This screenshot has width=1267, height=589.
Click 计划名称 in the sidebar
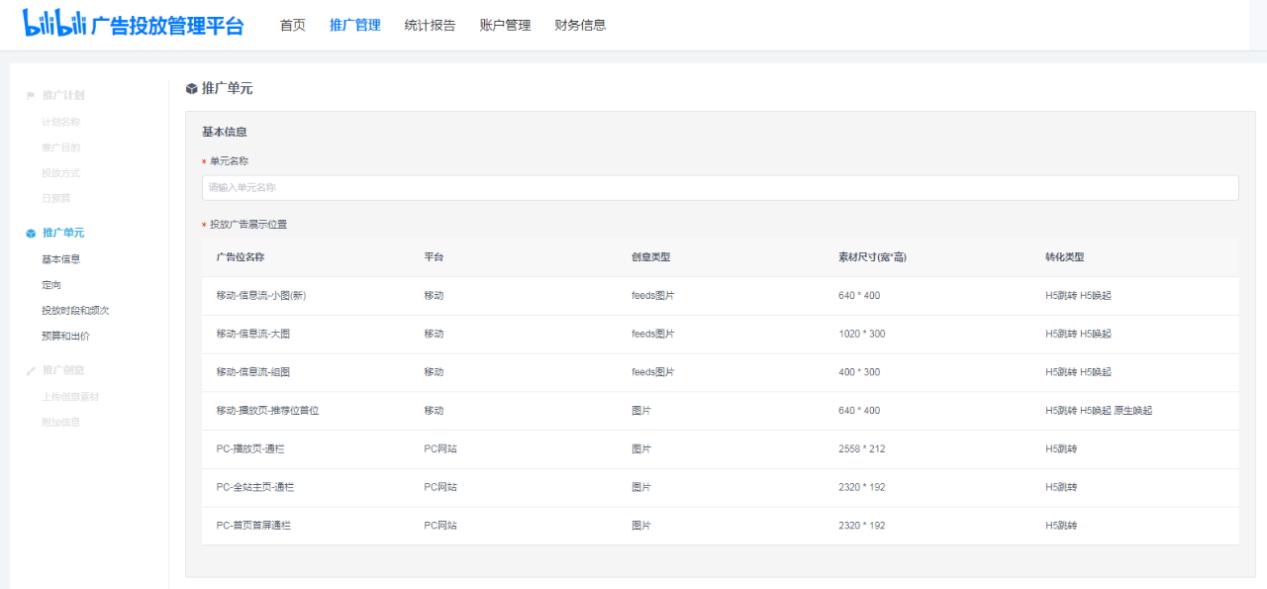[x=60, y=122]
